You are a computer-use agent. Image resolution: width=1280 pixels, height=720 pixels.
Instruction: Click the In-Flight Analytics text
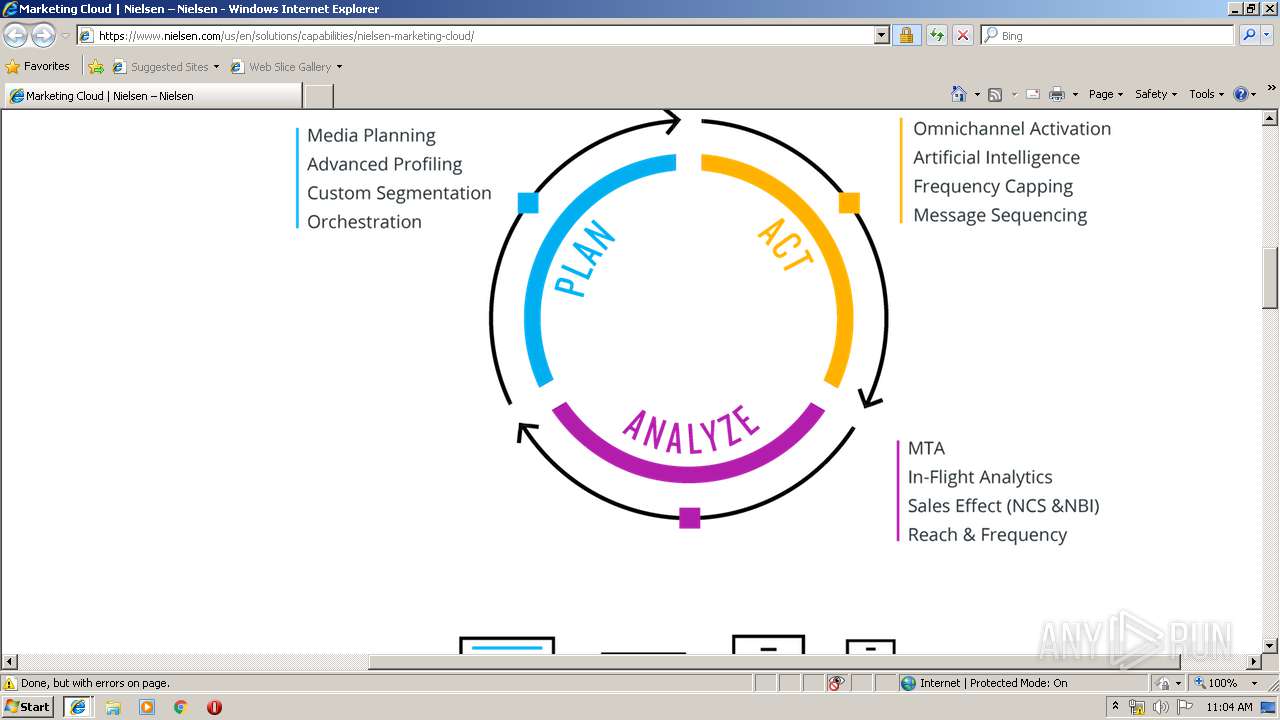pyautogui.click(x=980, y=478)
